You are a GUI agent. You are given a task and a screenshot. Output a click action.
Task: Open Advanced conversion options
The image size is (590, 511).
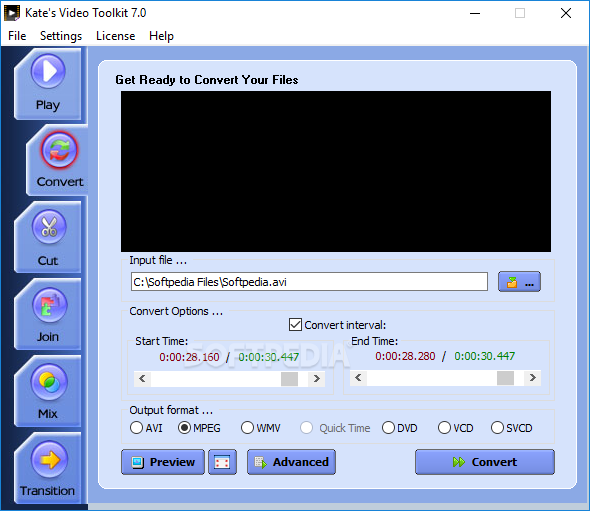[291, 462]
